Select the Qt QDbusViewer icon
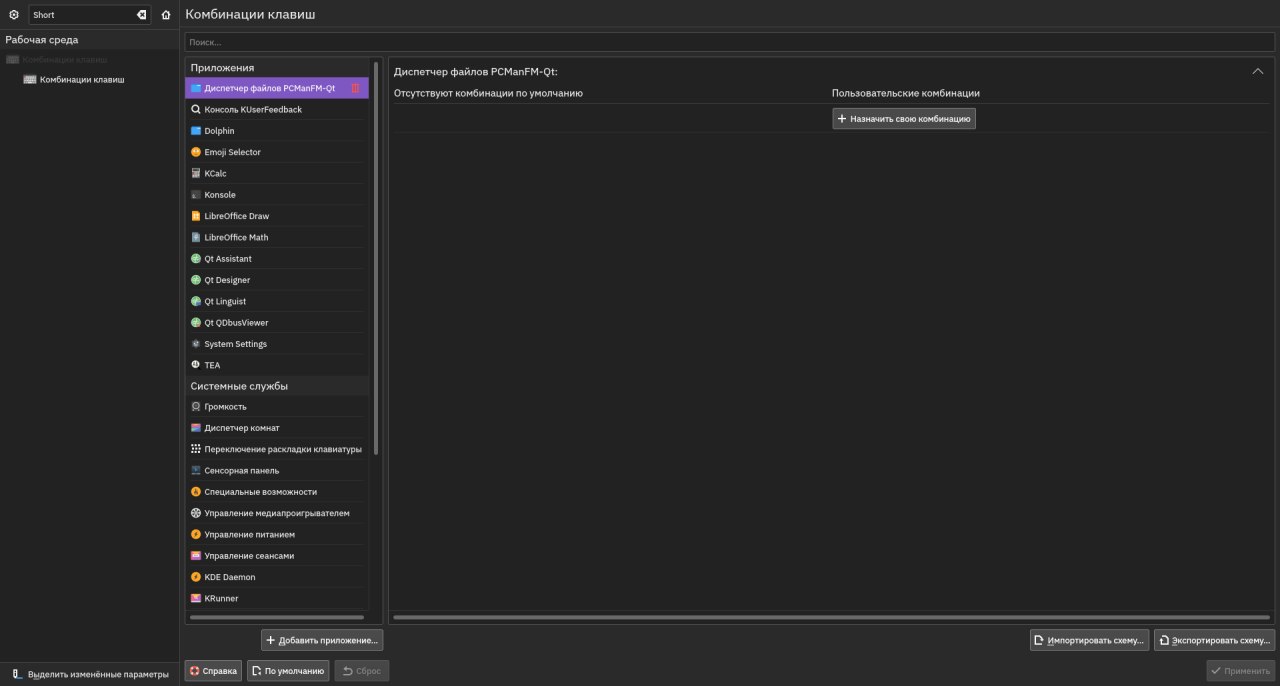The image size is (1280, 686). [x=196, y=323]
